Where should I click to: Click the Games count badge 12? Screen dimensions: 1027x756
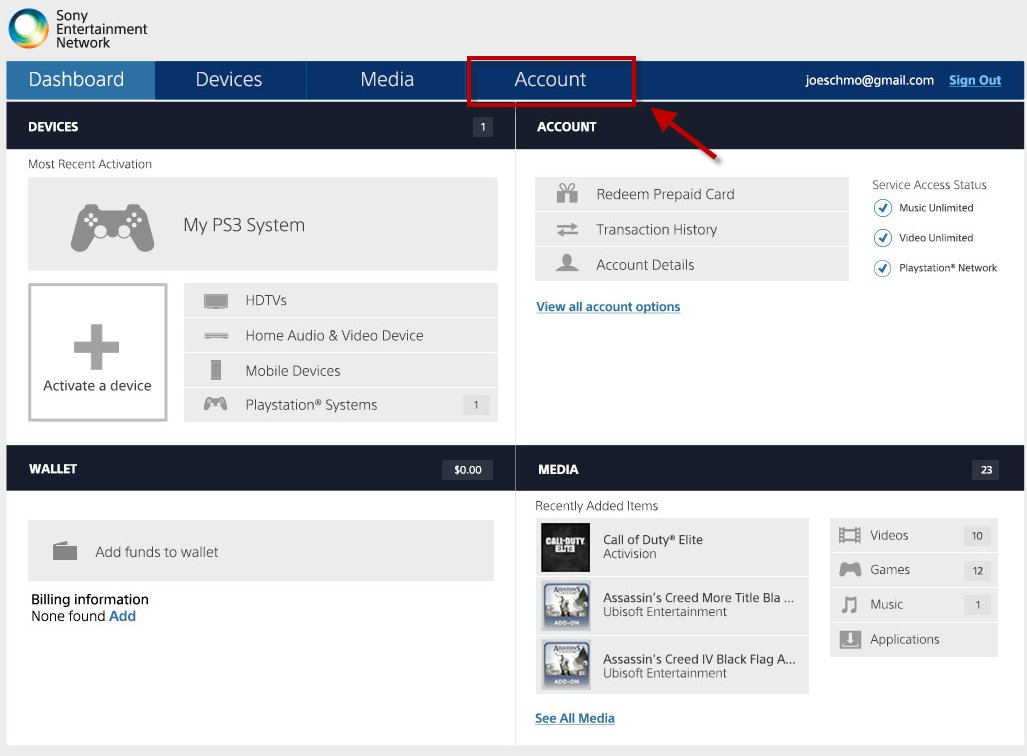977,571
